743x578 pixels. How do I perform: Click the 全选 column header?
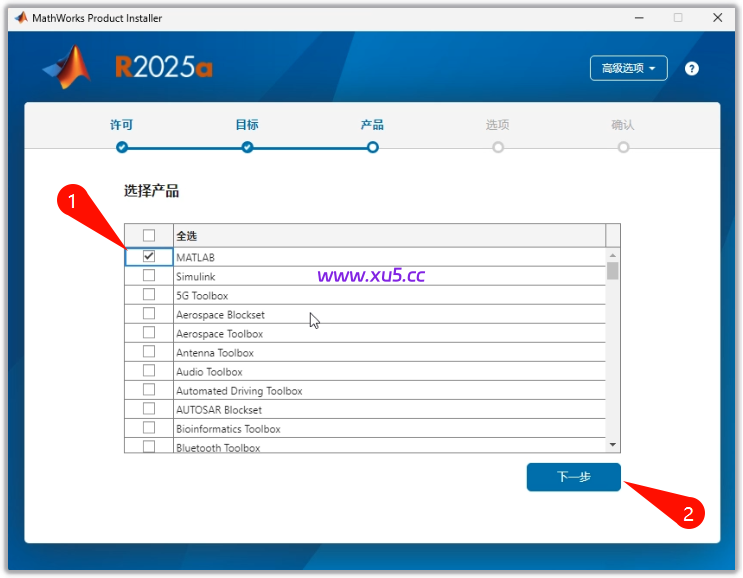(388, 236)
